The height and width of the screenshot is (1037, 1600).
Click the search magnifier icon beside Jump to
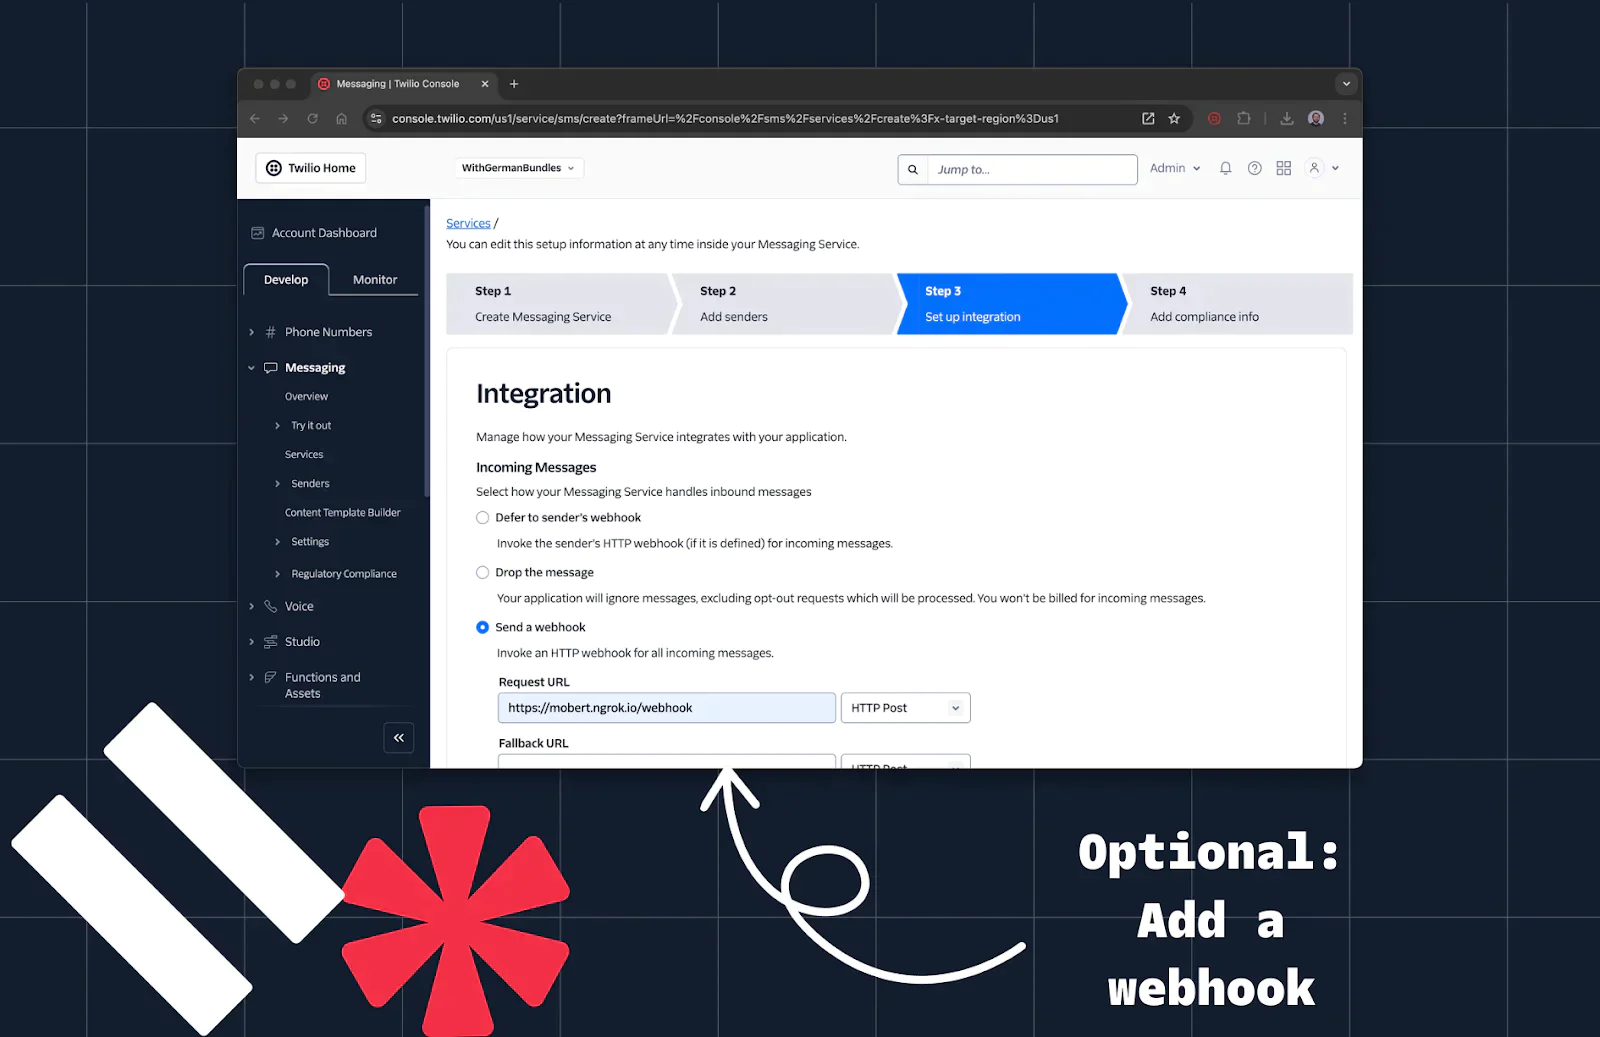pyautogui.click(x=913, y=169)
